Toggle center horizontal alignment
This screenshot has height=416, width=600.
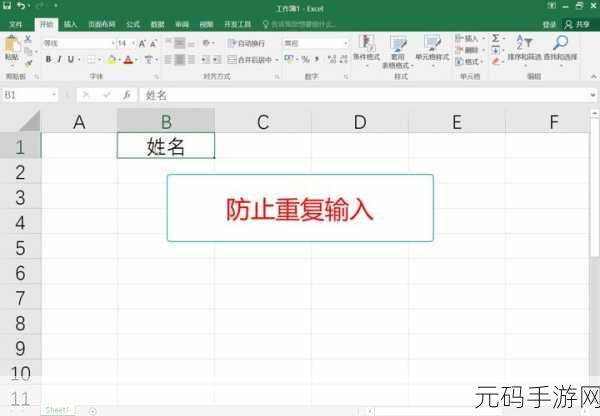coord(179,60)
